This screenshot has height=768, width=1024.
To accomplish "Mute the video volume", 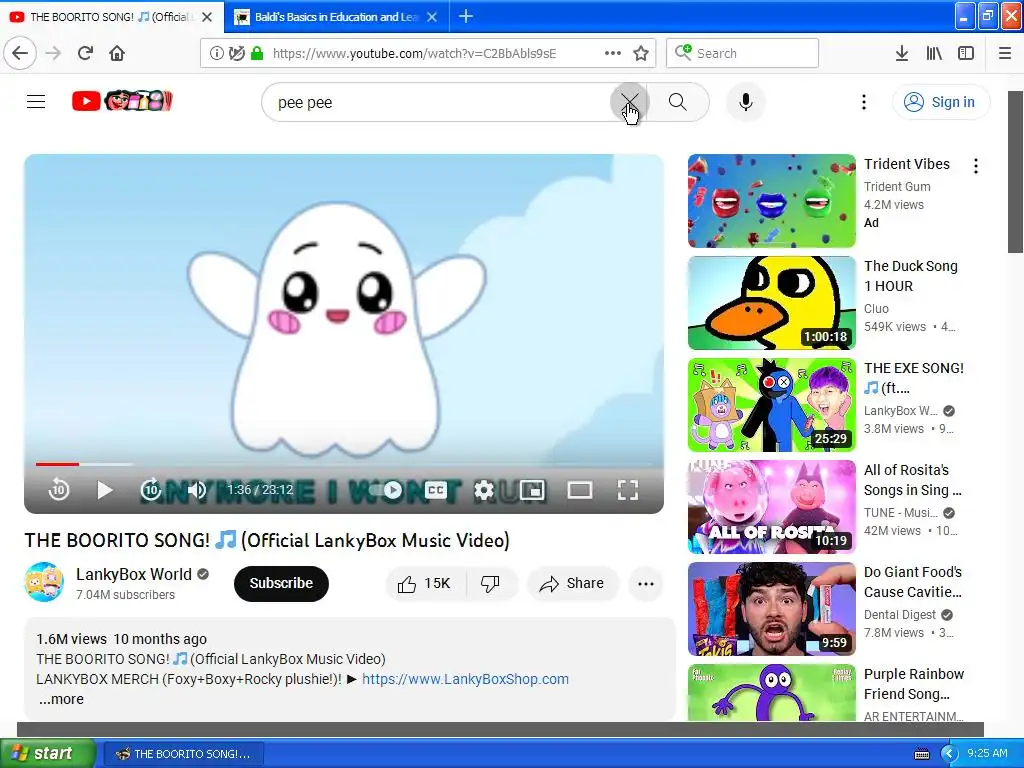I will (x=197, y=489).
